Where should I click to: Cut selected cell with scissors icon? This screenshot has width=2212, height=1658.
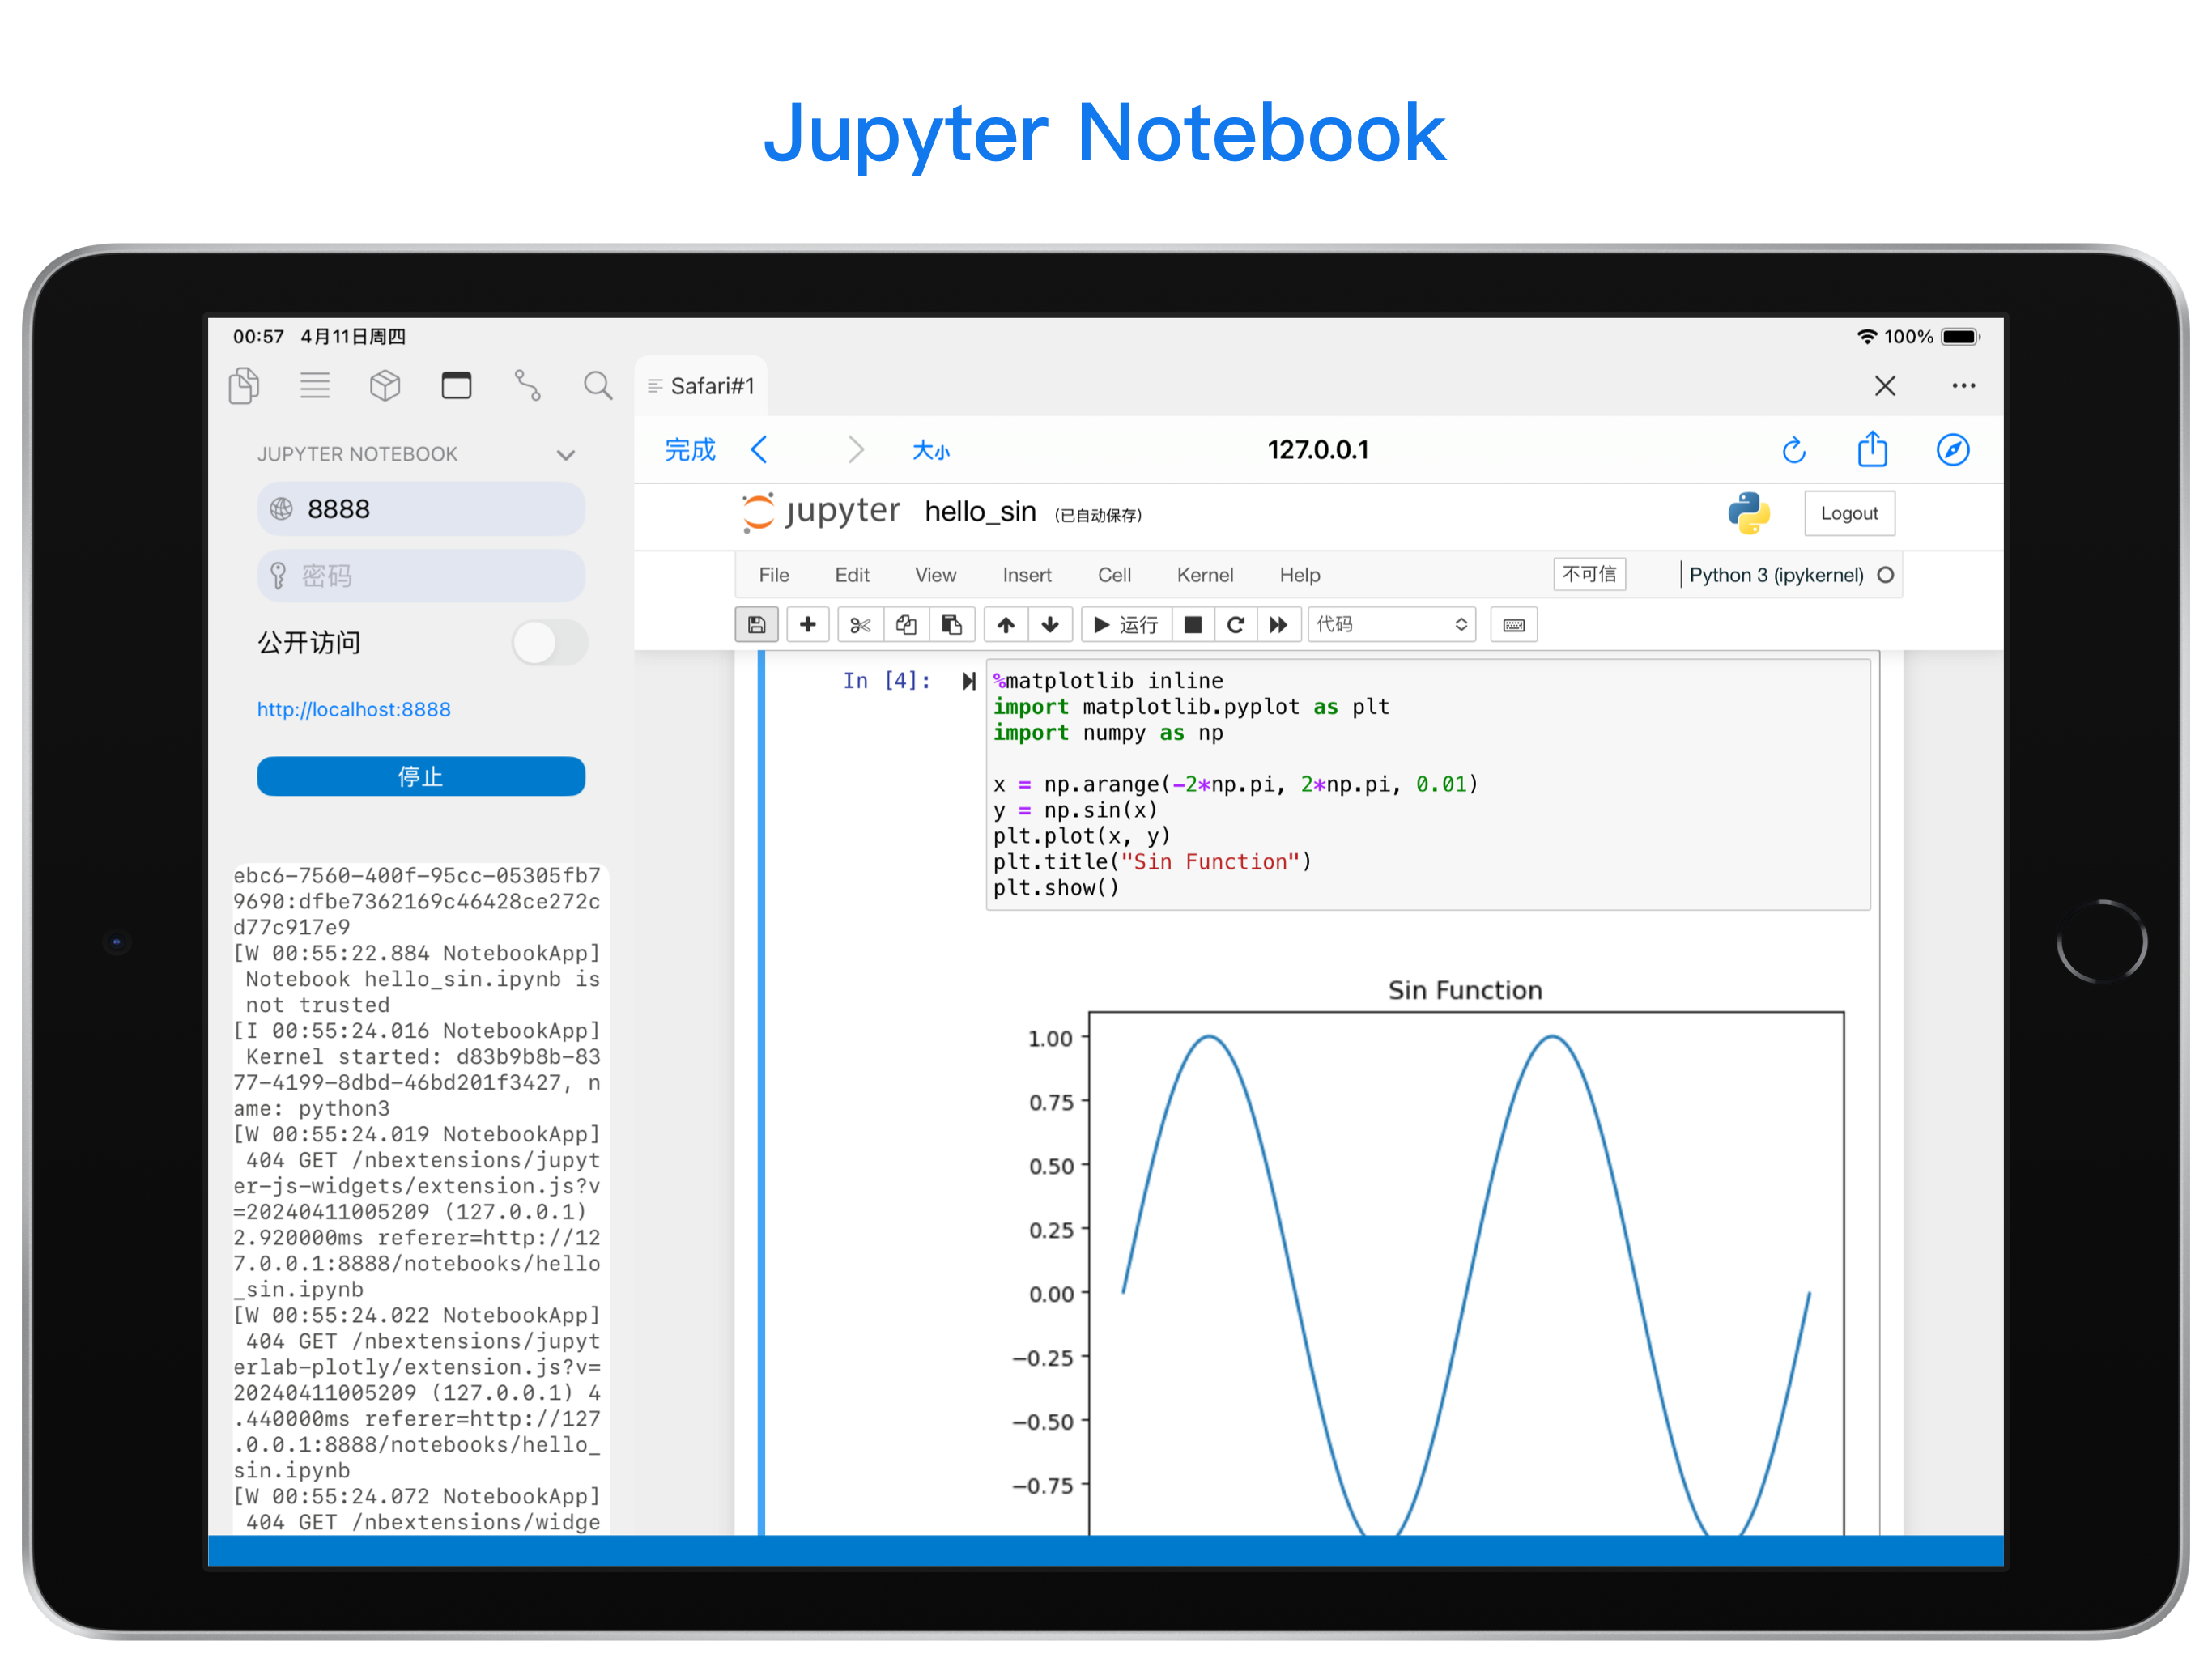point(859,625)
